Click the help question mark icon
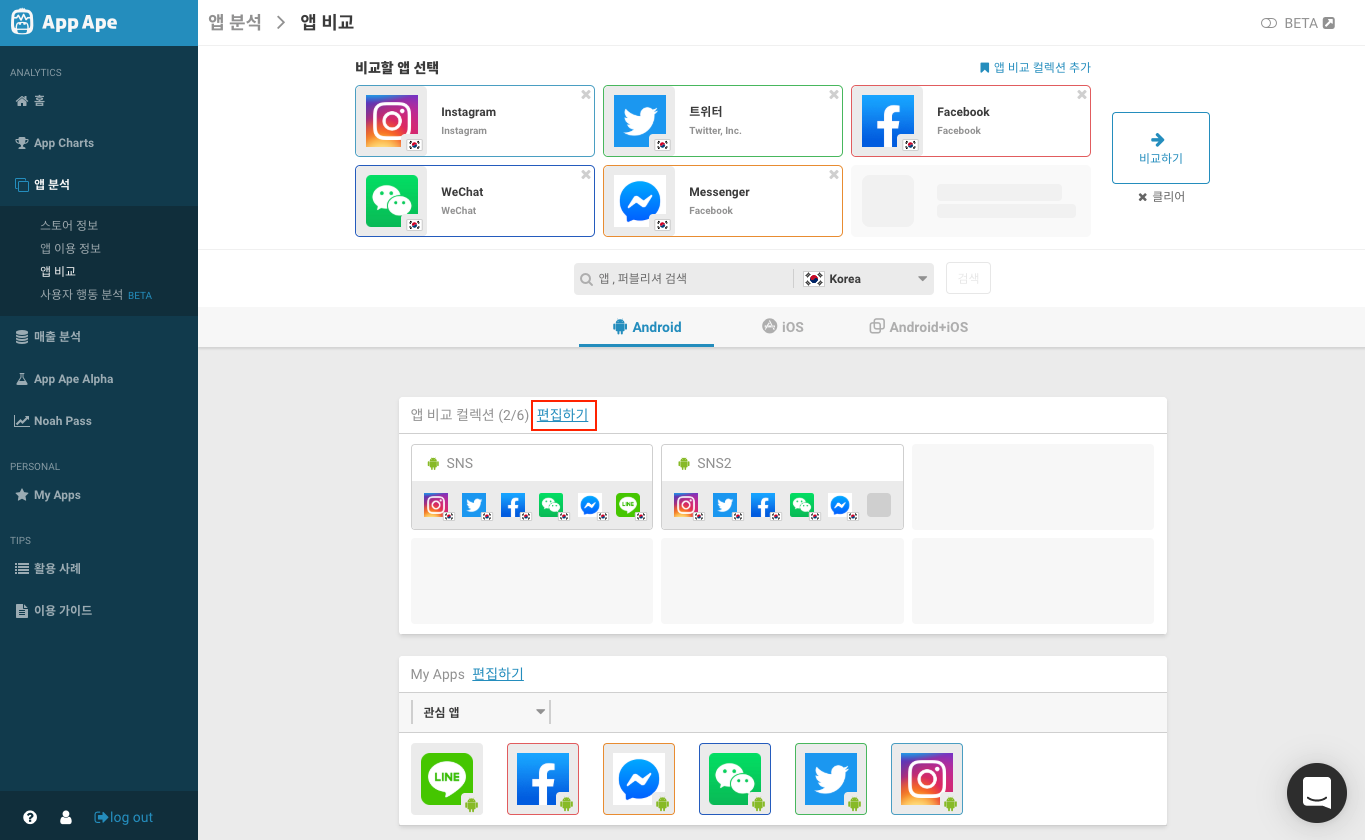 [30, 817]
